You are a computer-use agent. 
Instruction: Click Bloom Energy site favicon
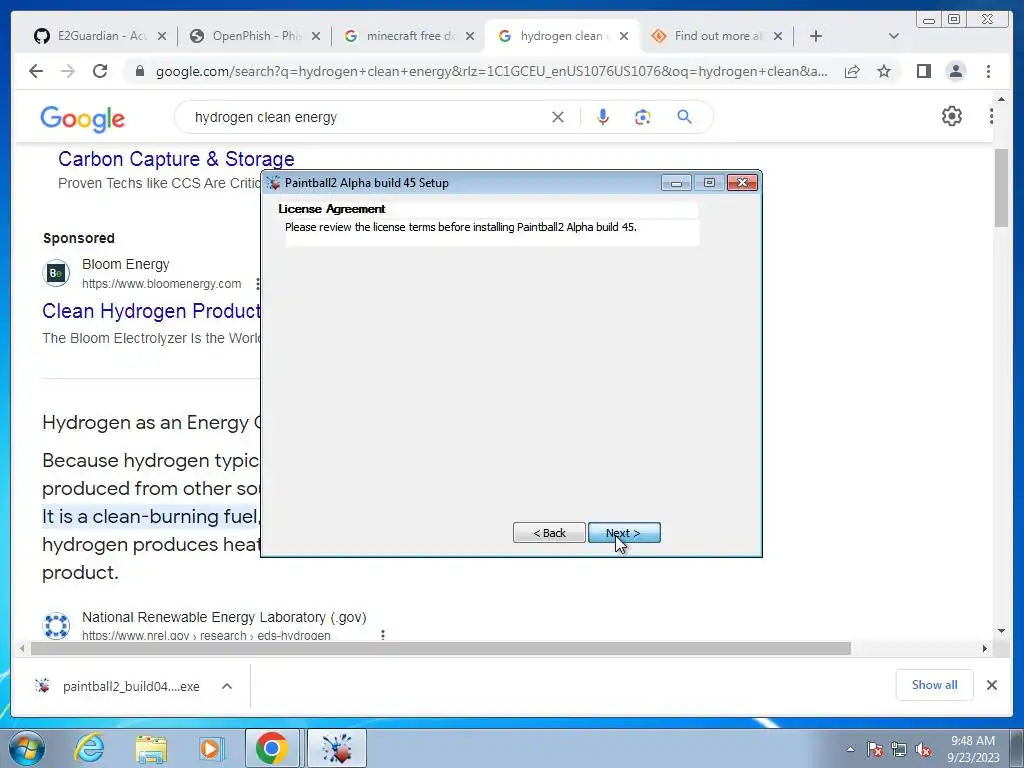tap(56, 273)
